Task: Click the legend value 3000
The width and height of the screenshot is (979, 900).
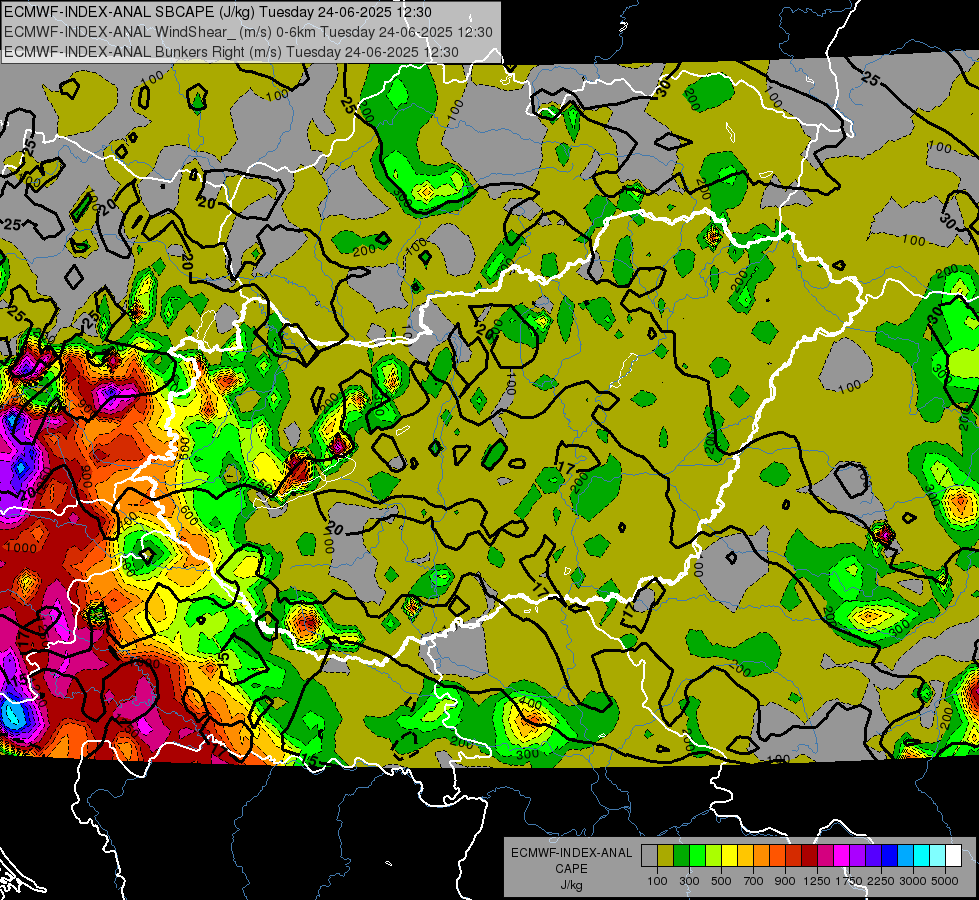Action: pyautogui.click(x=913, y=881)
